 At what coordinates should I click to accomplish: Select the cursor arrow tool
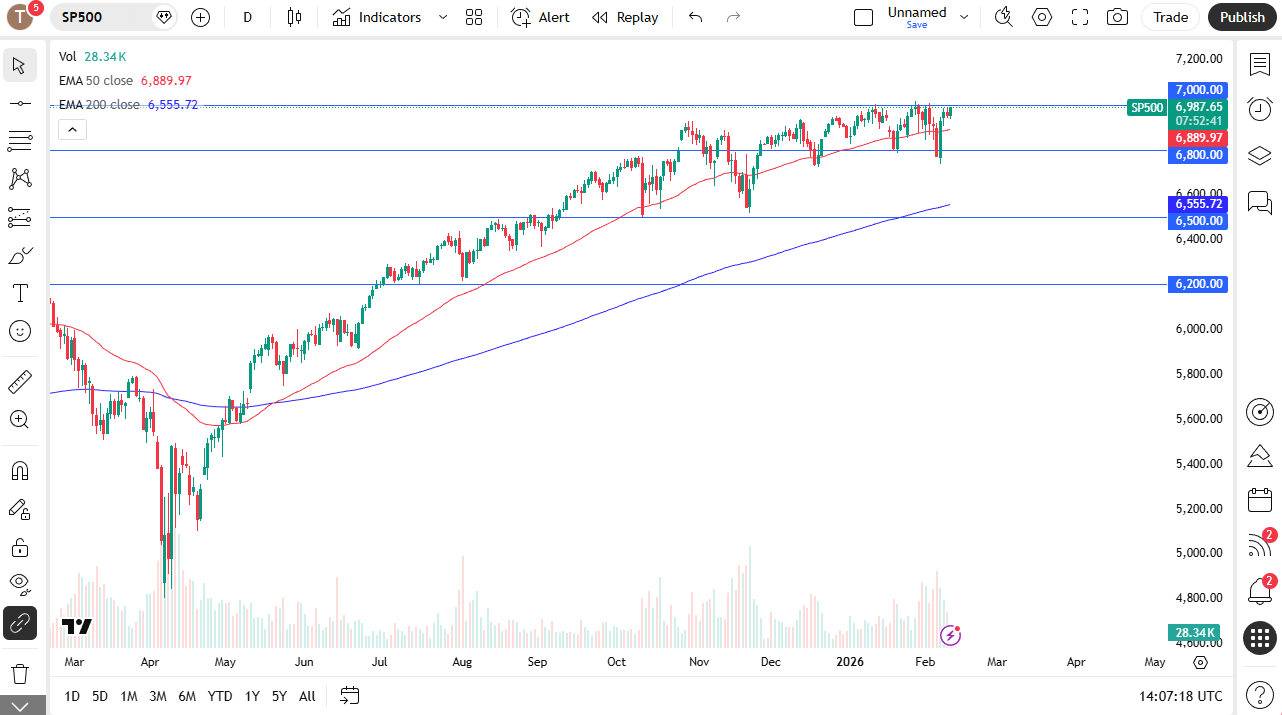[x=19, y=66]
